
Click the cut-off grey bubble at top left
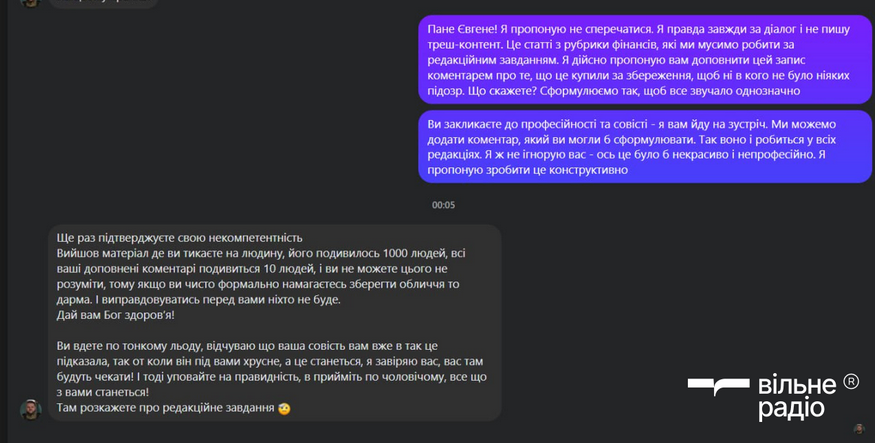tap(103, 3)
